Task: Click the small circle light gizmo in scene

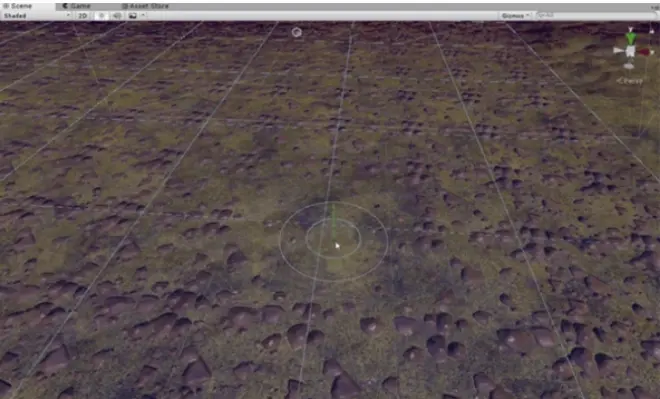Action: point(297,32)
